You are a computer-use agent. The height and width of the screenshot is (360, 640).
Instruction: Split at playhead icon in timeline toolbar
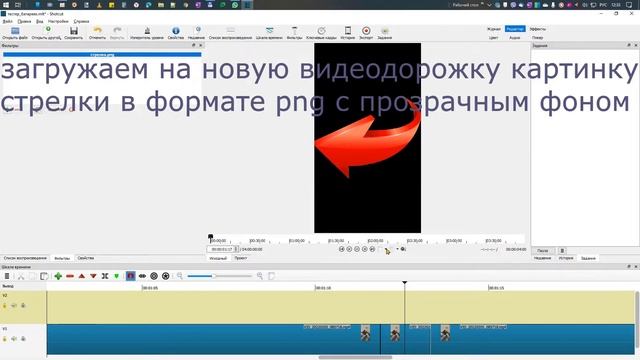point(105,276)
